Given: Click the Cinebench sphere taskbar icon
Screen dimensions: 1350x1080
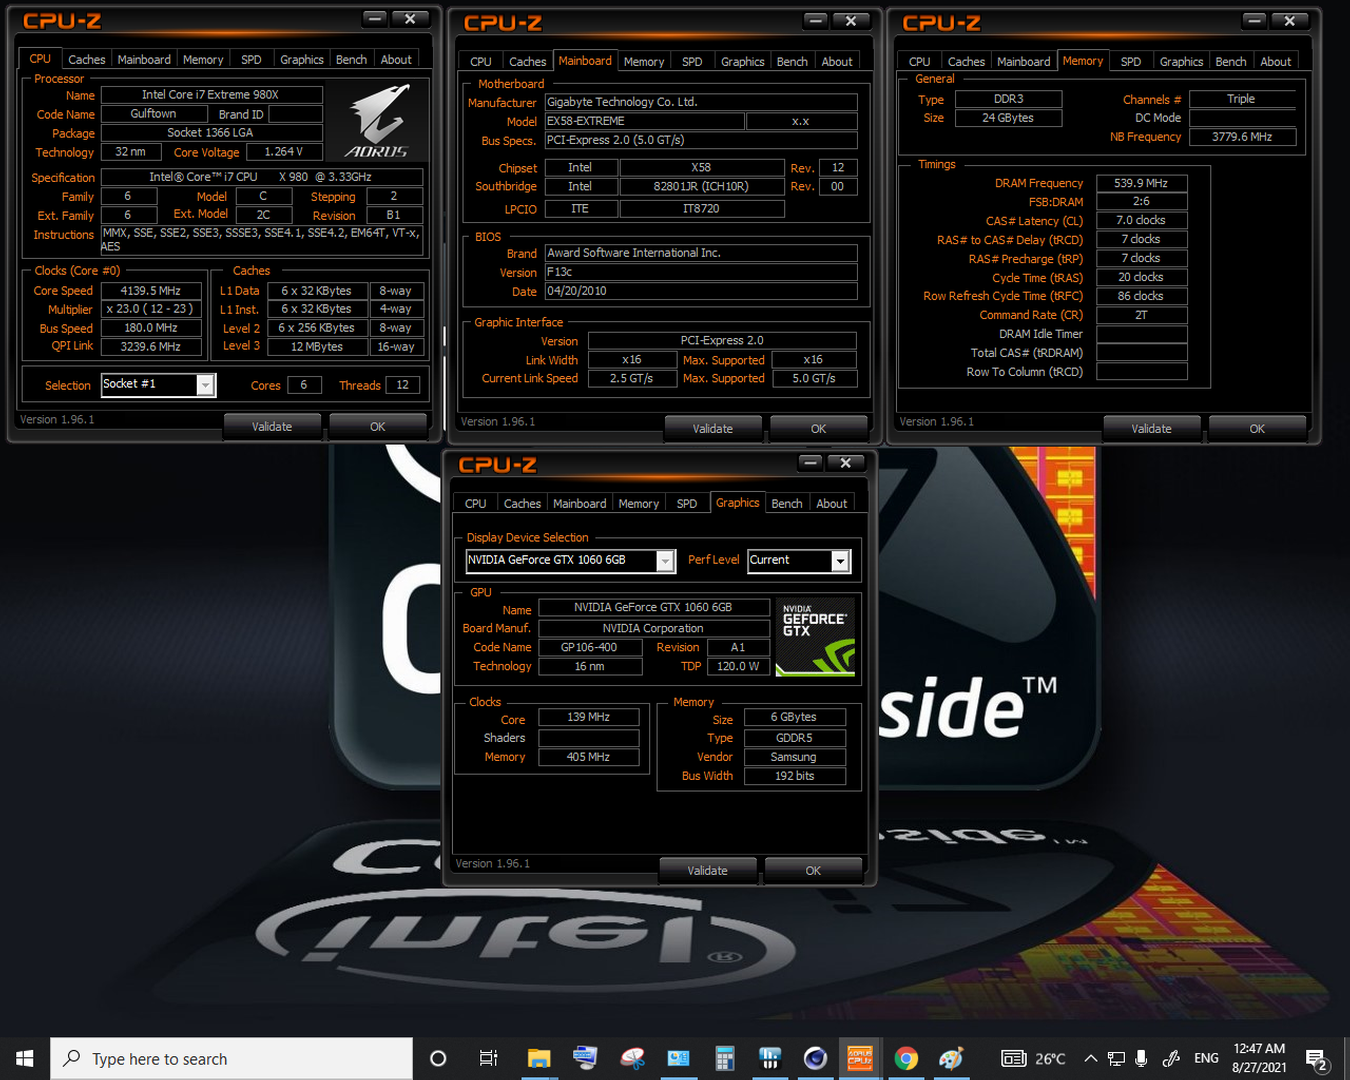Looking at the screenshot, I should pyautogui.click(x=815, y=1058).
